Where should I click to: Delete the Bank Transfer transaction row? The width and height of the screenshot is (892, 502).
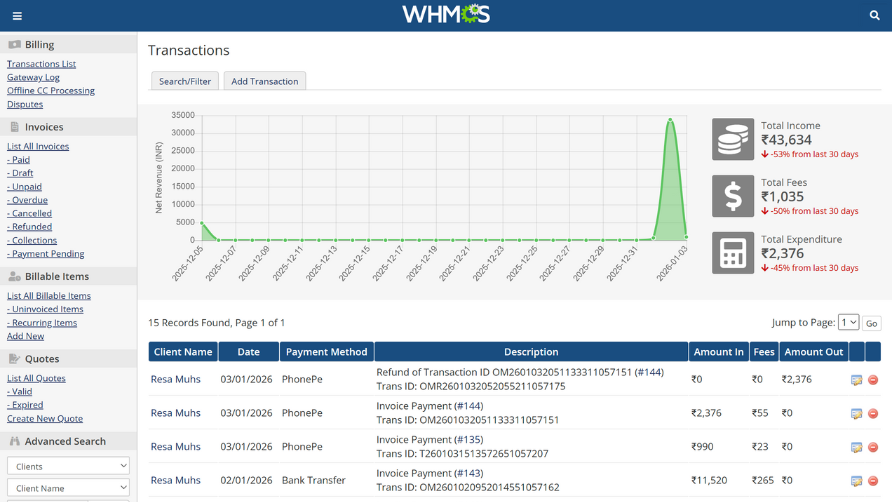873,481
